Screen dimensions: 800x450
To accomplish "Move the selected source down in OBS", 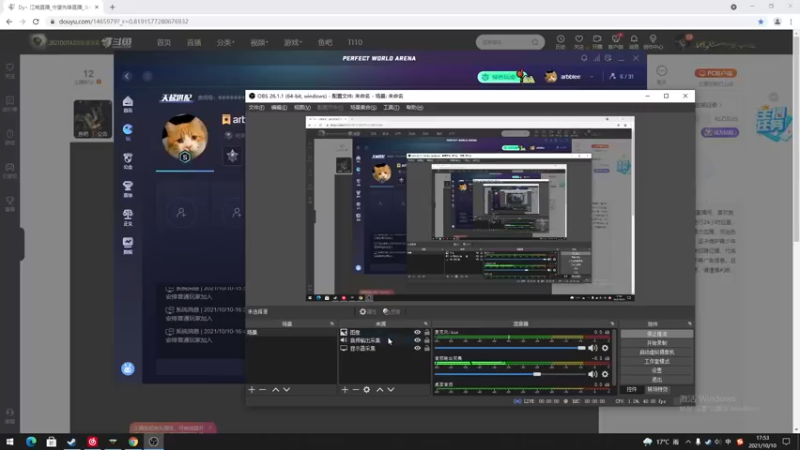I will [x=391, y=389].
